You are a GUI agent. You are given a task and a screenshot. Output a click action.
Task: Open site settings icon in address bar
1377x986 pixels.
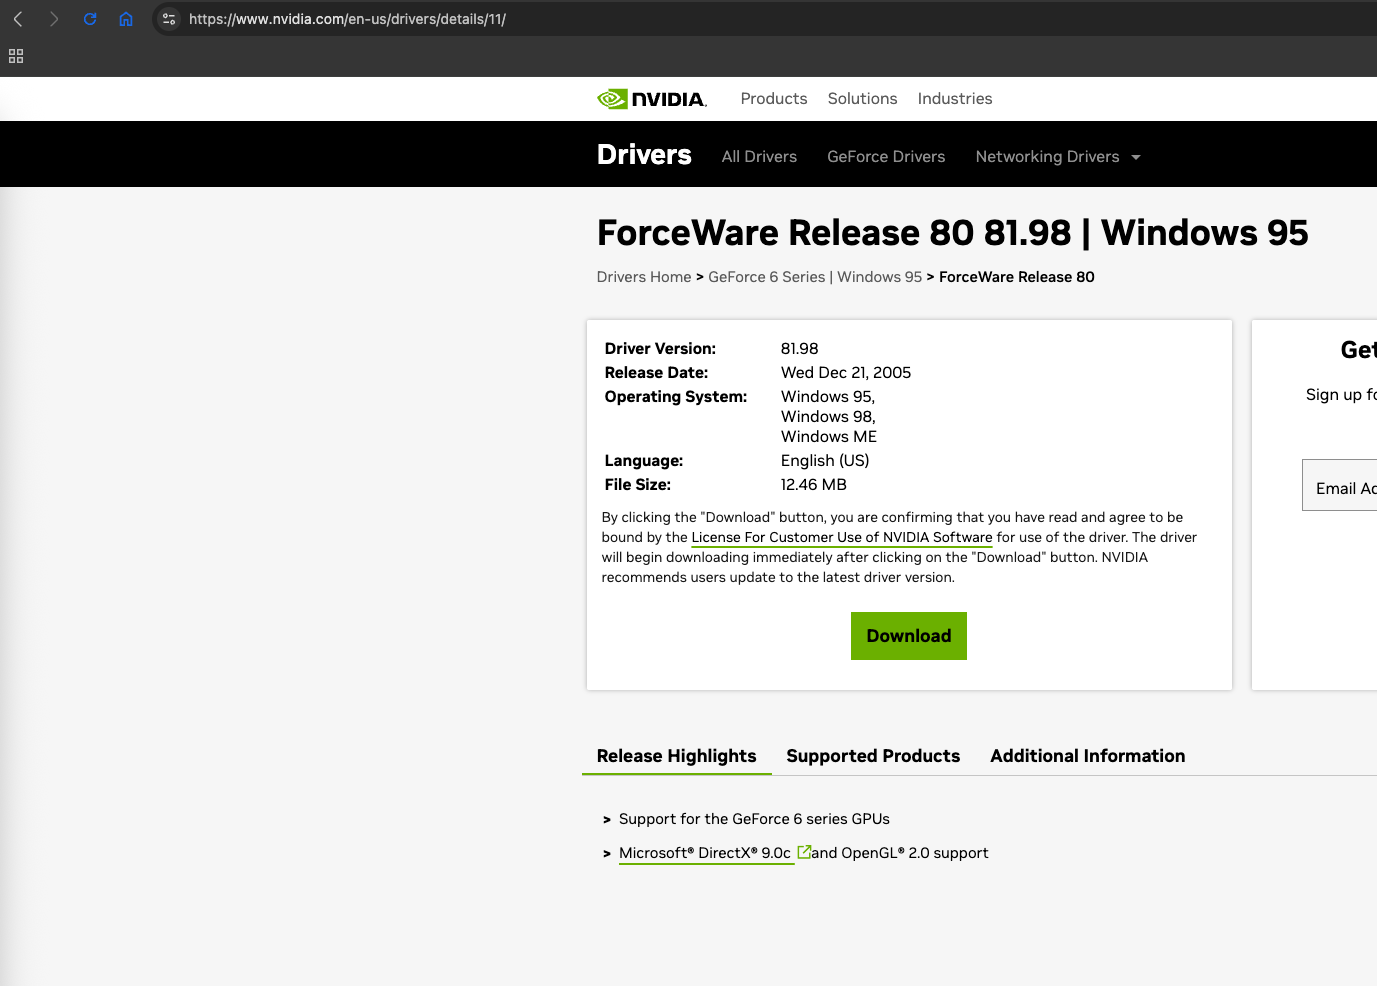[169, 19]
